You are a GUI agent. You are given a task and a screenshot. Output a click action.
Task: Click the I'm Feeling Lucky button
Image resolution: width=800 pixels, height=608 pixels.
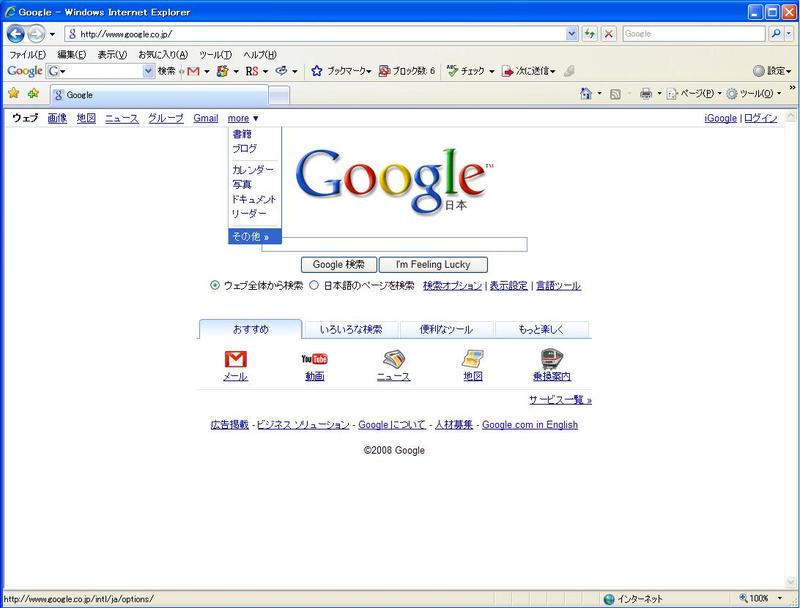433,265
